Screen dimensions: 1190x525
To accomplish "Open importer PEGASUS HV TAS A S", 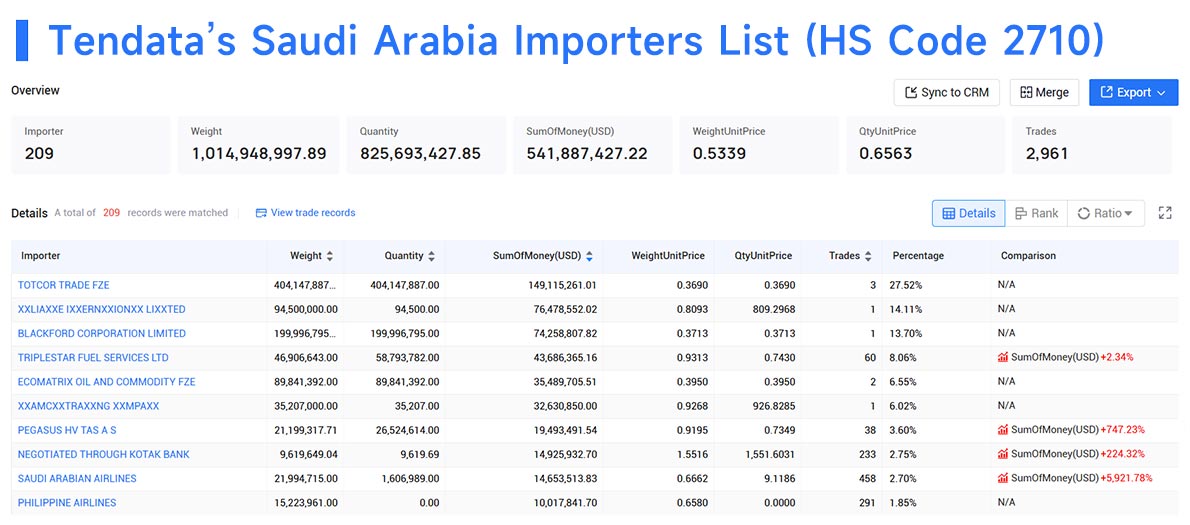I will 67,430.
